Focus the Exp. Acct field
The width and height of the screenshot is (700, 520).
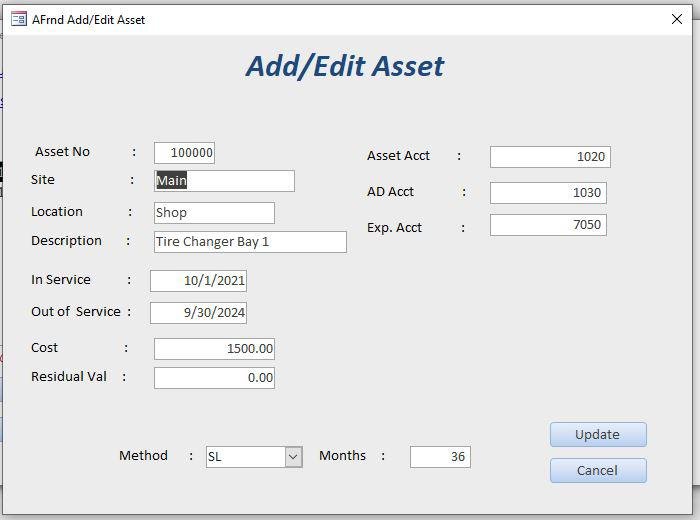click(x=547, y=225)
